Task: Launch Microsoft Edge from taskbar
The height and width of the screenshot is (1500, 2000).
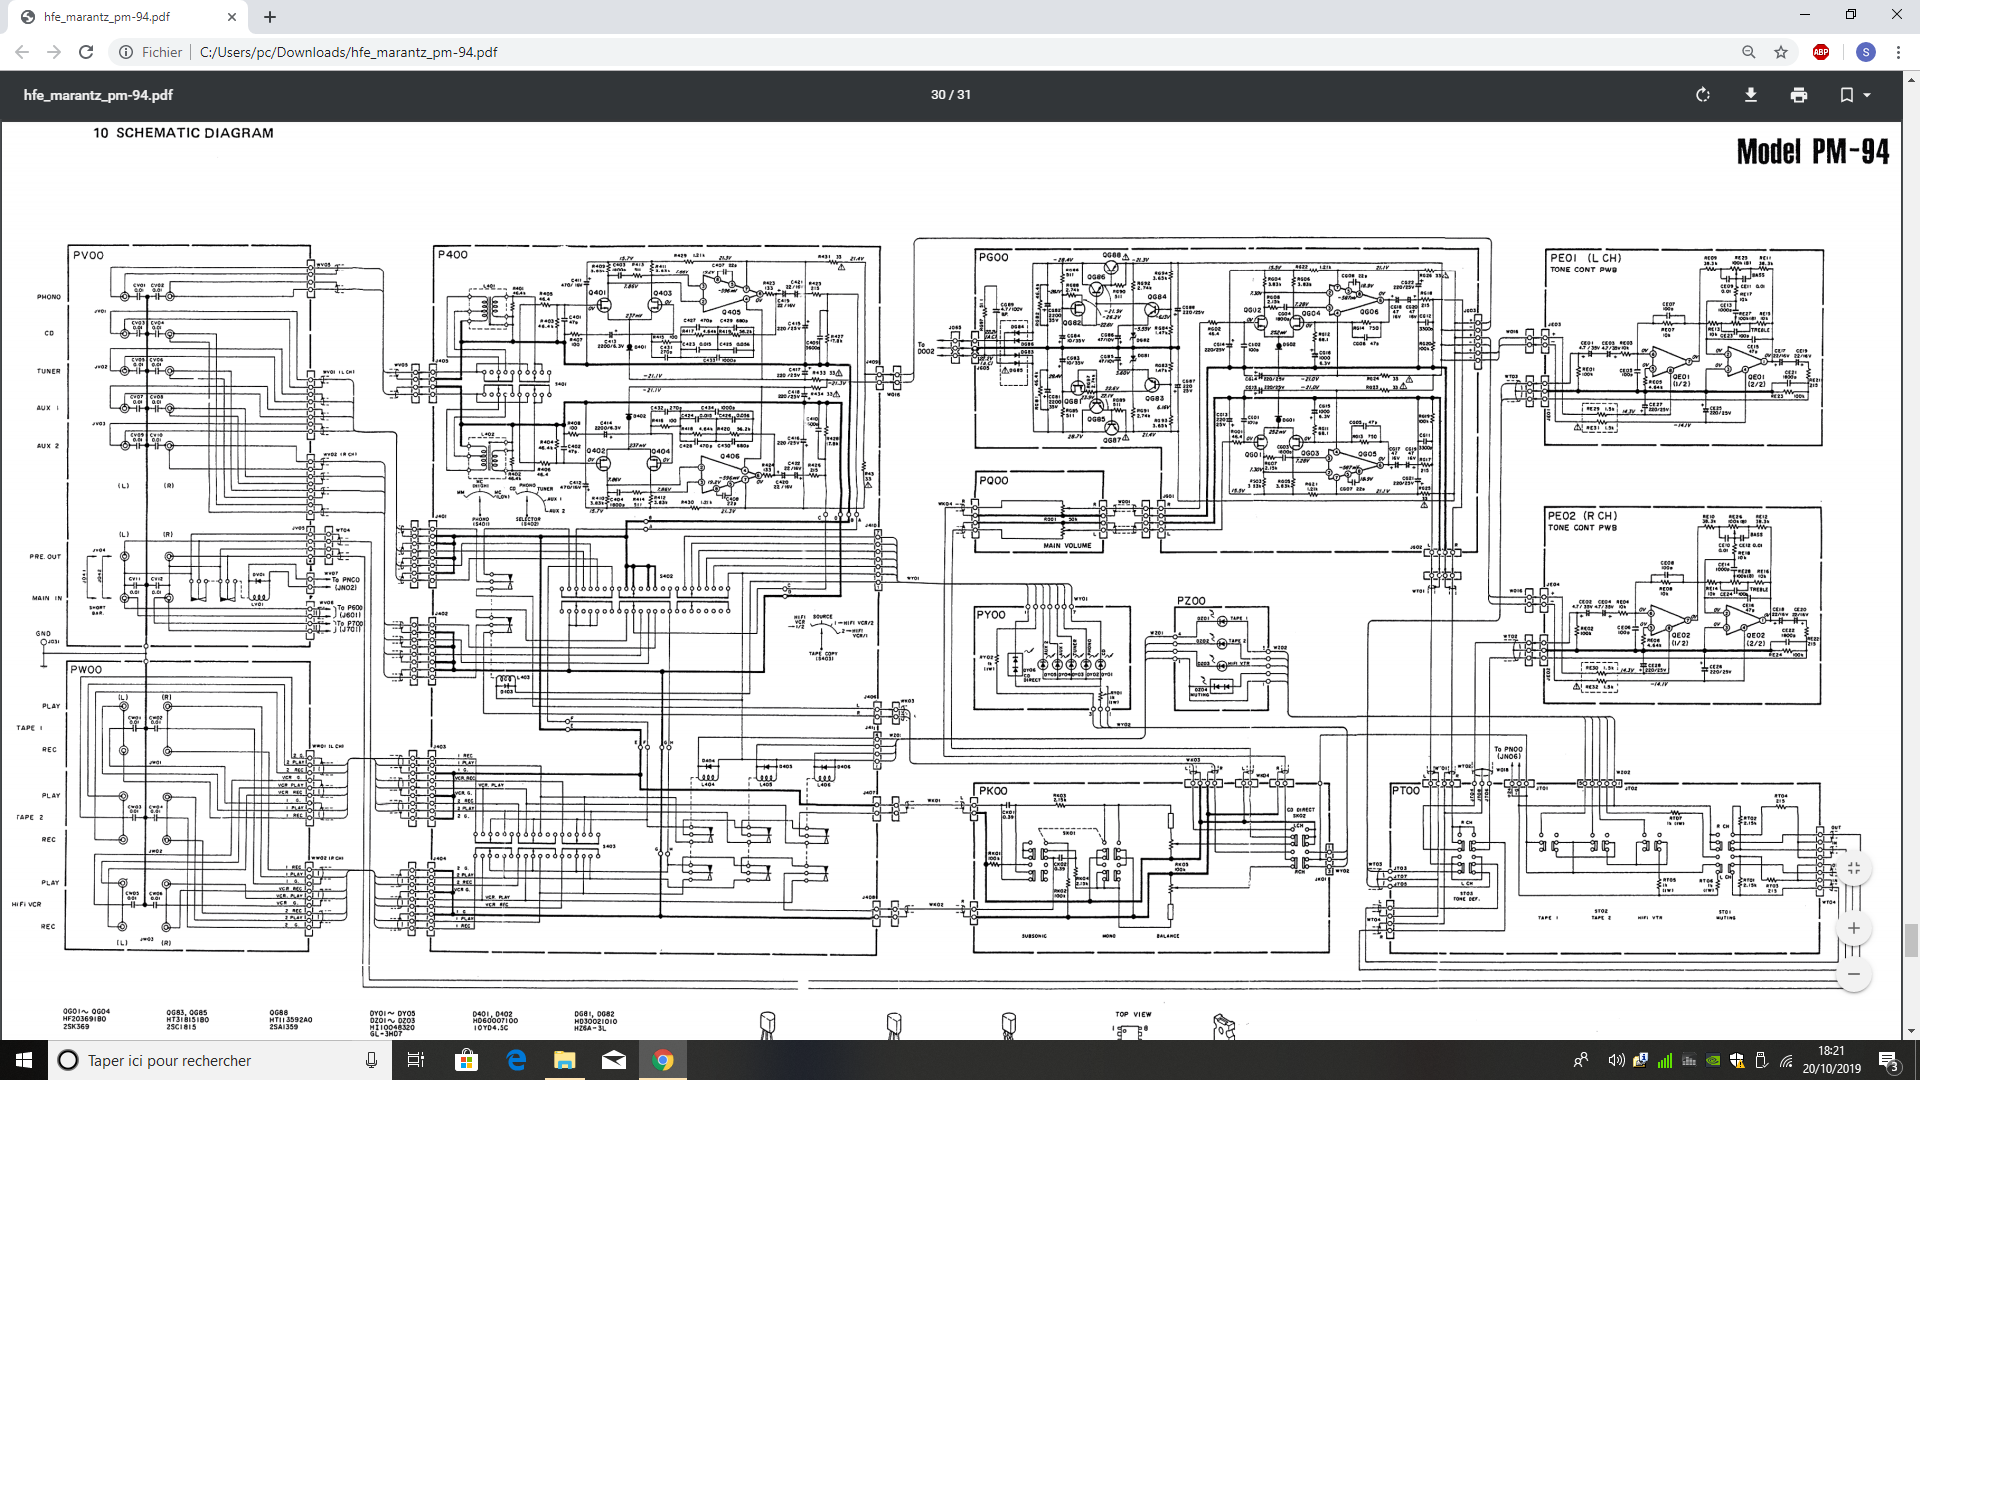Action: 516,1060
